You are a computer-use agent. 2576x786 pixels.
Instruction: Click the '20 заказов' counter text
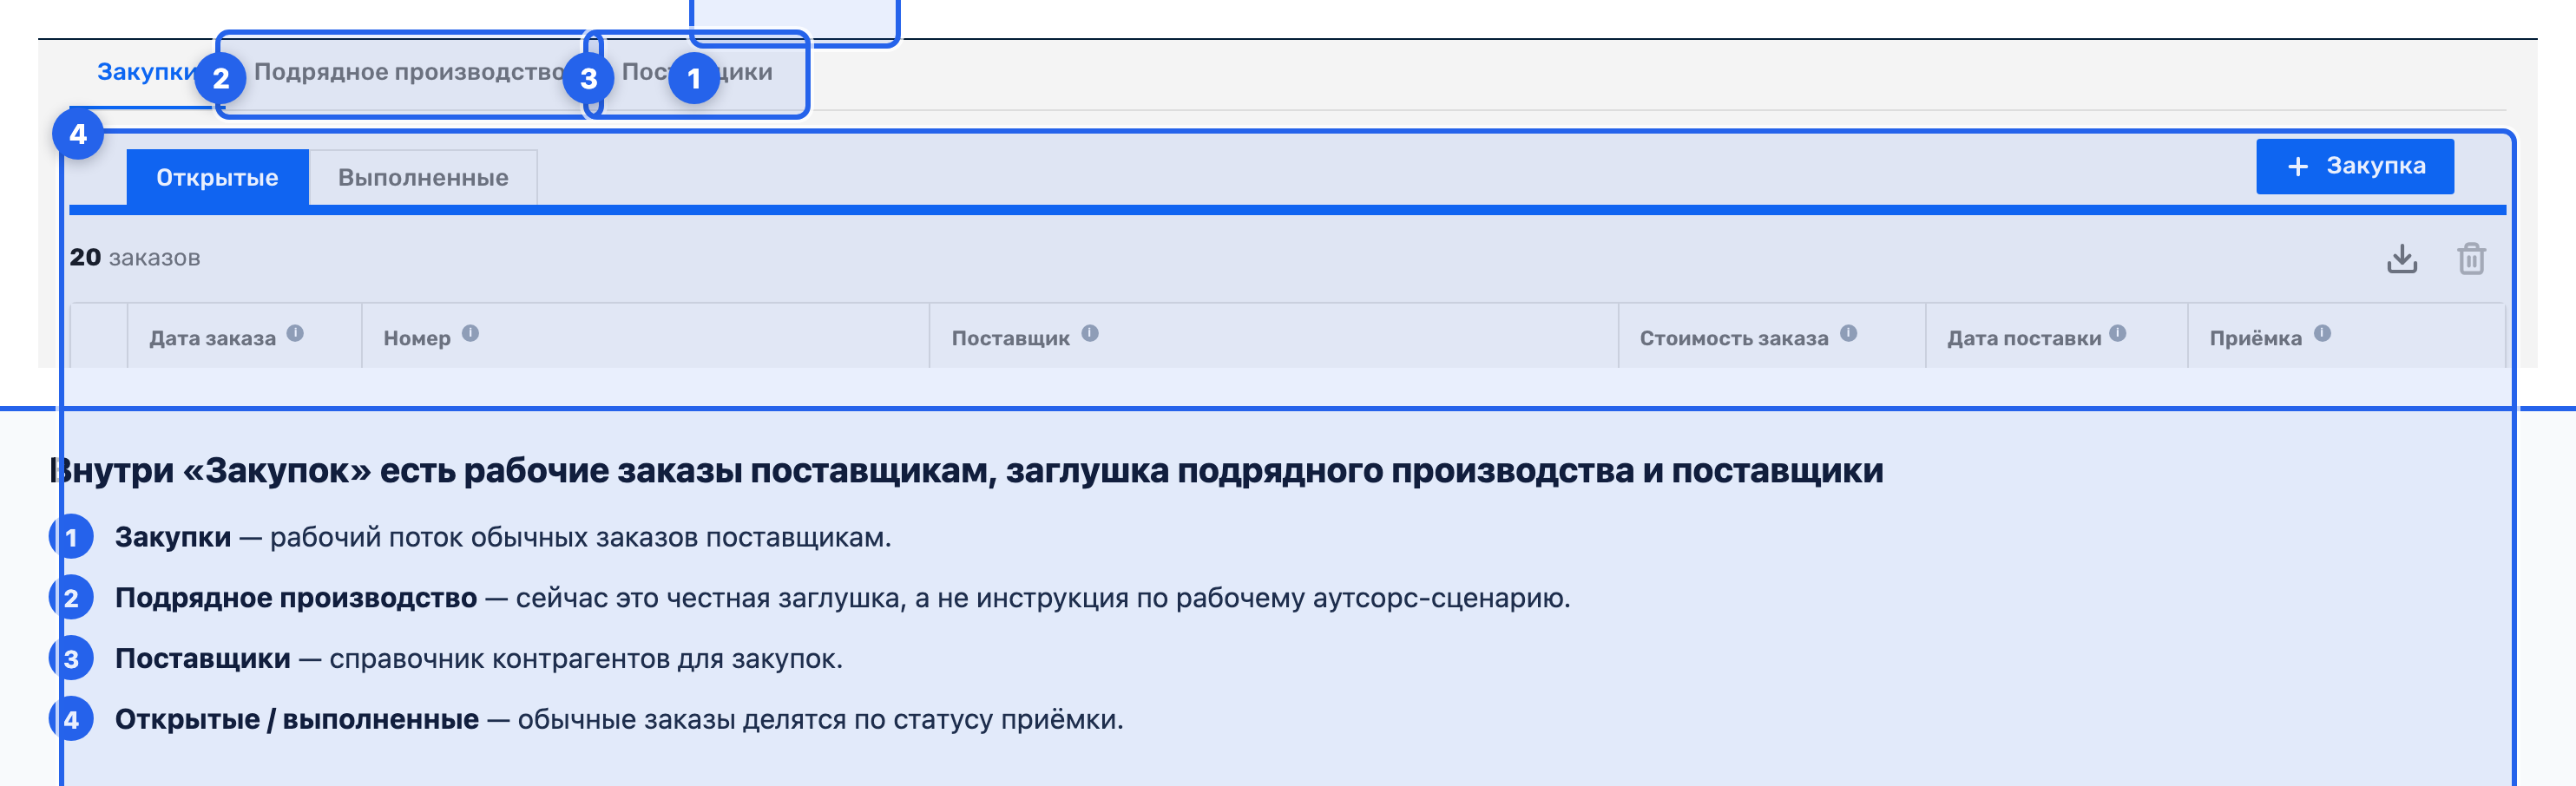135,258
